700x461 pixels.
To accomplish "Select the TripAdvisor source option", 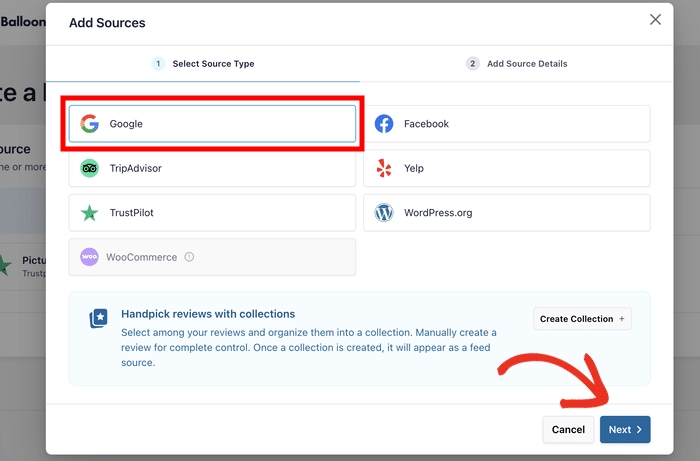I will coord(210,168).
